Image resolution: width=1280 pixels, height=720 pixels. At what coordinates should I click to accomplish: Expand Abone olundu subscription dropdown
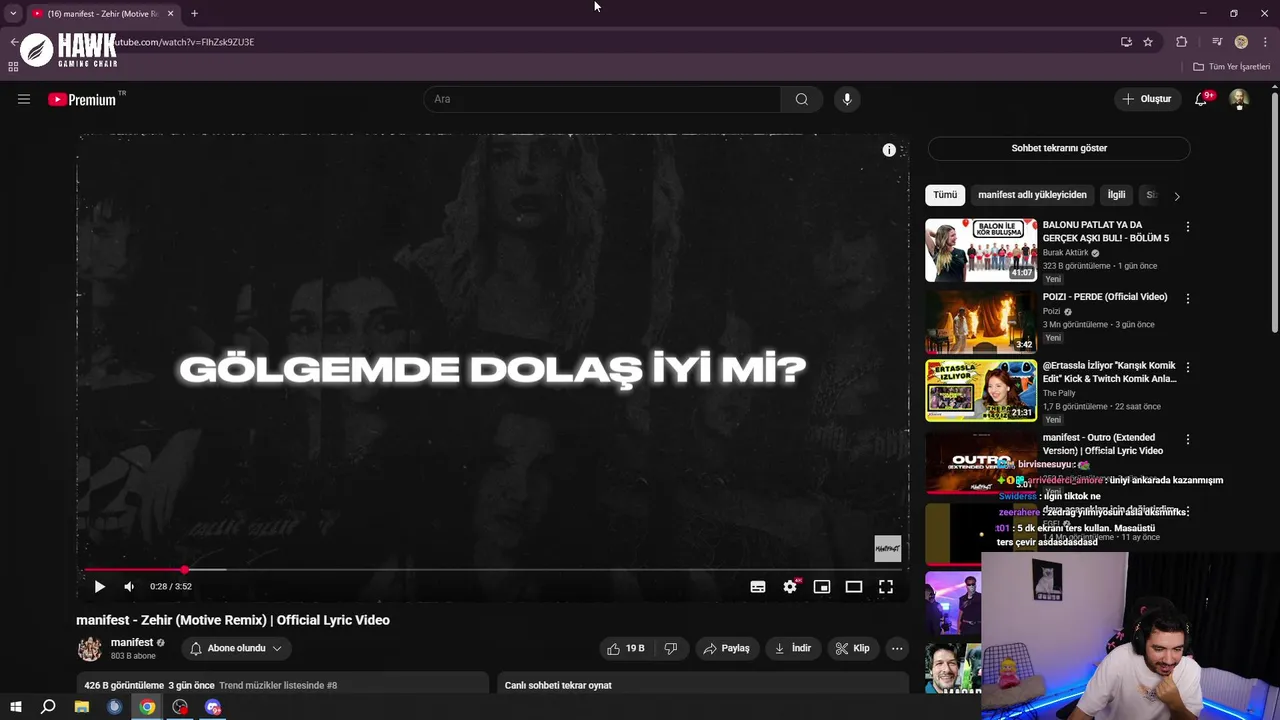236,648
